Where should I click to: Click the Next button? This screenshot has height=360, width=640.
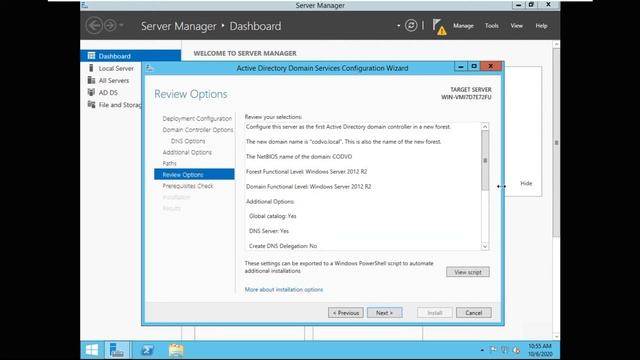pyautogui.click(x=384, y=313)
